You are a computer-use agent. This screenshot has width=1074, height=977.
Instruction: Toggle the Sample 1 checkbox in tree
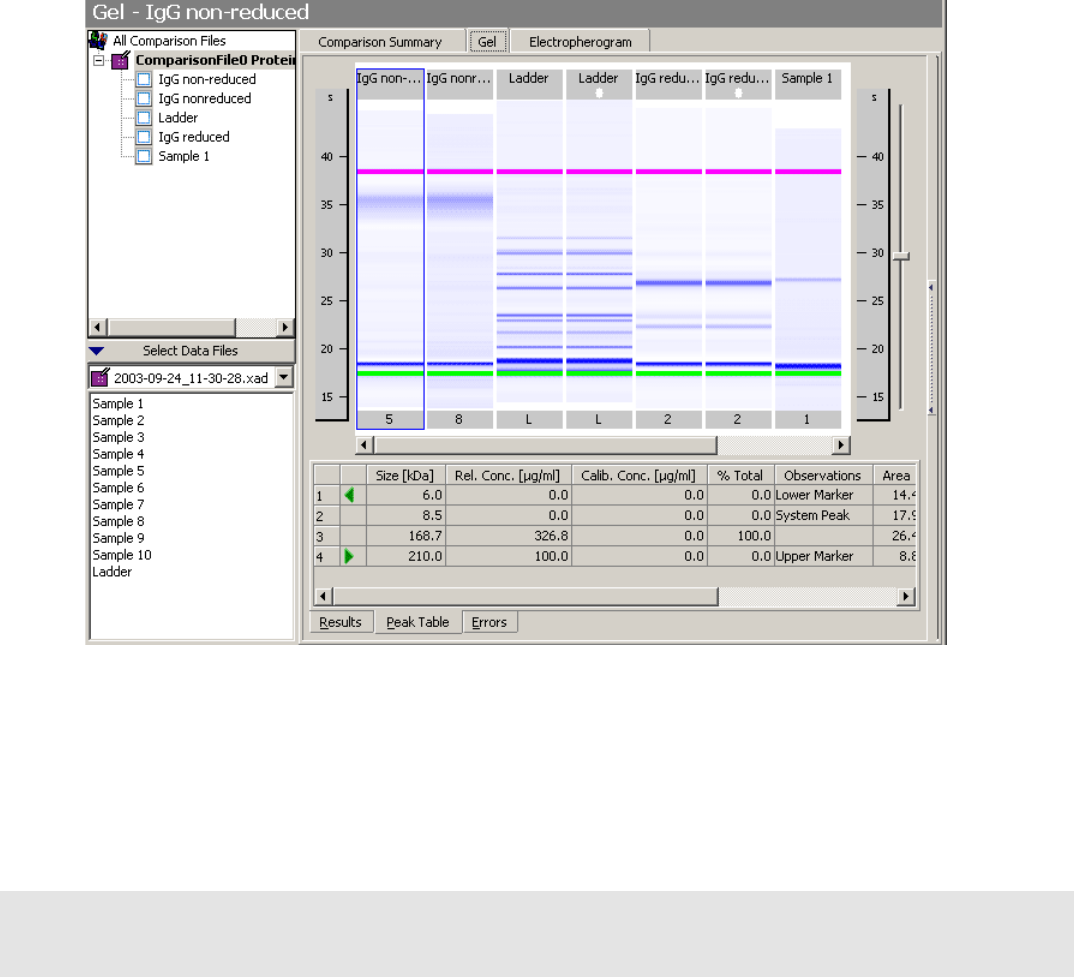(x=144, y=156)
